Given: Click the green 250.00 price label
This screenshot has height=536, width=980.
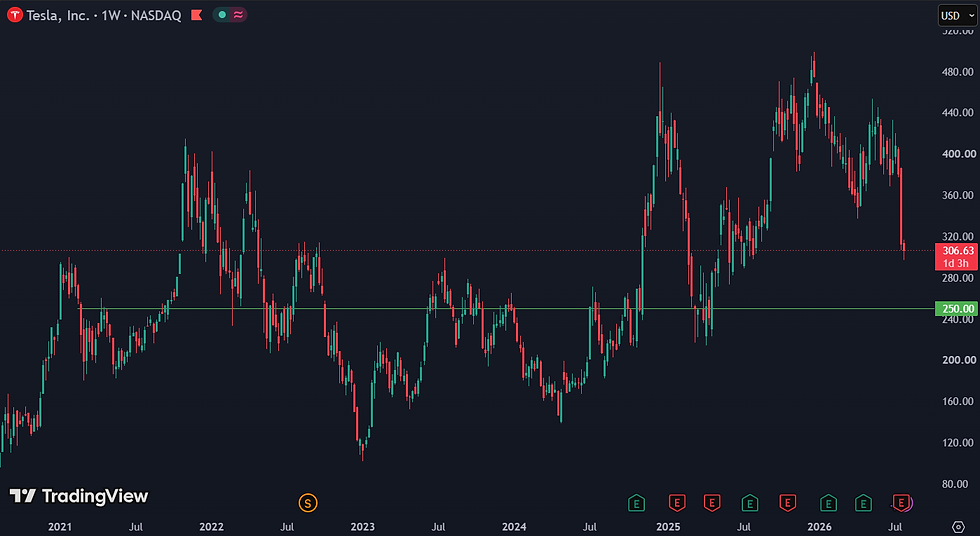Looking at the screenshot, I should [956, 309].
